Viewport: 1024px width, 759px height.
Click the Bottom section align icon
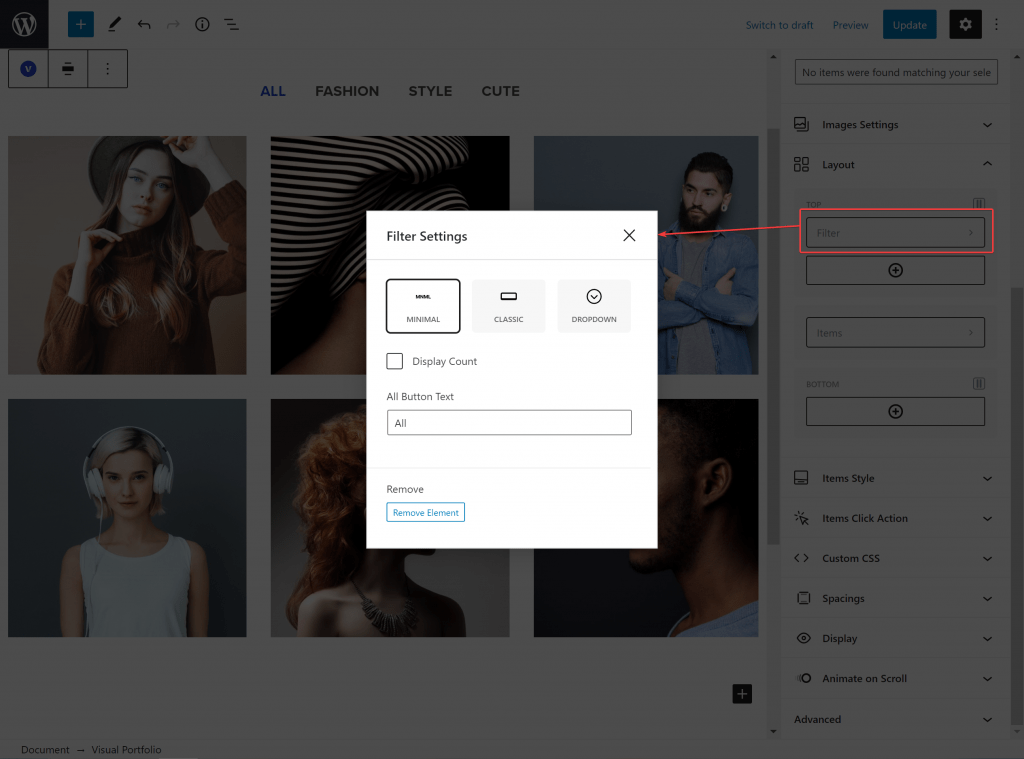coord(978,383)
